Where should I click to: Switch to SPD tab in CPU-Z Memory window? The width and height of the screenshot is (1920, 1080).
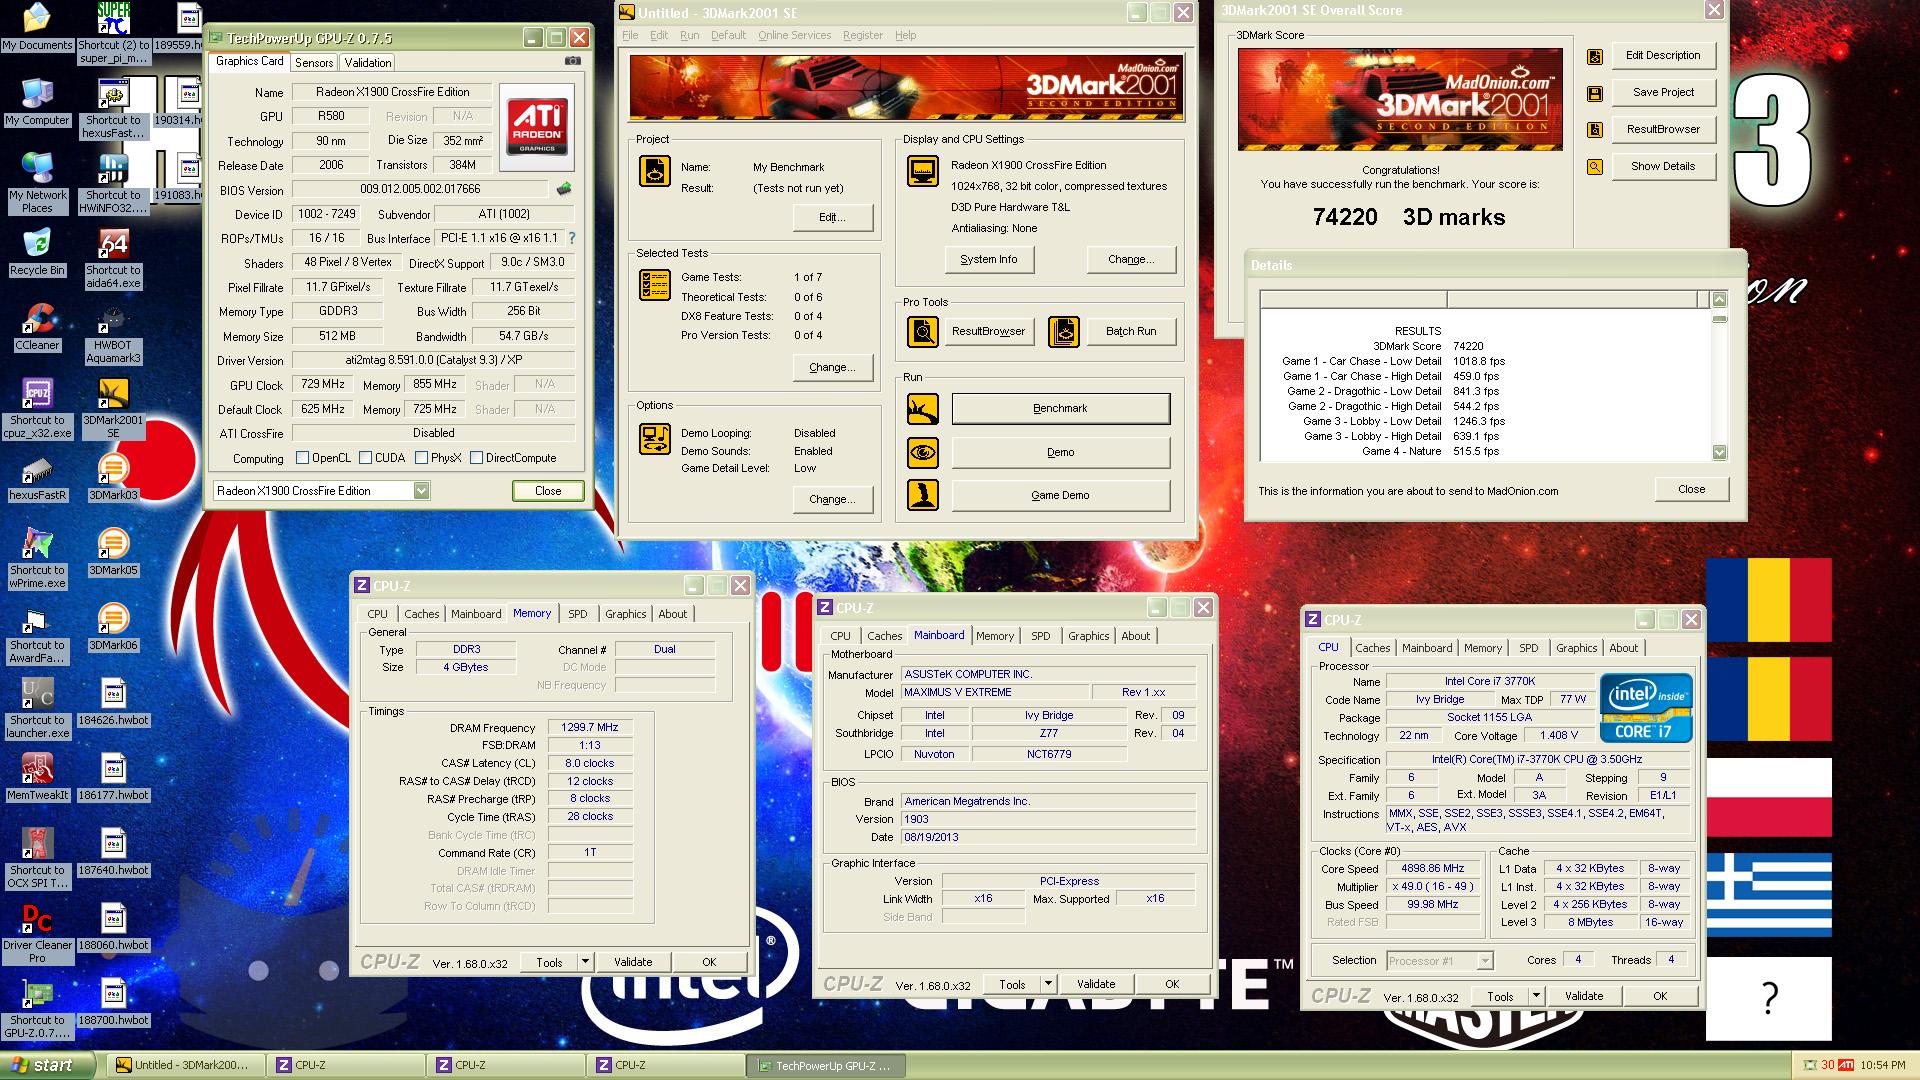(x=578, y=614)
